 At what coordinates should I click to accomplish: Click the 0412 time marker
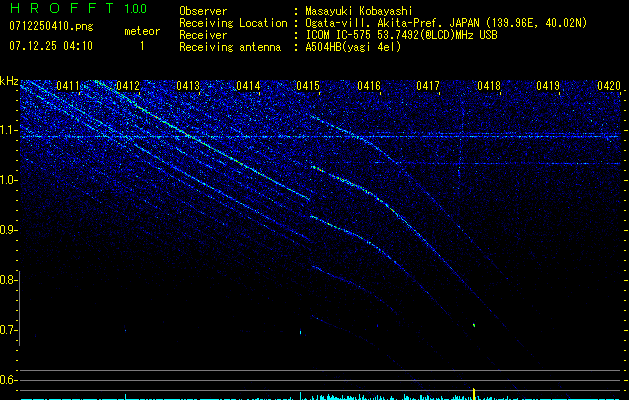[x=128, y=86]
